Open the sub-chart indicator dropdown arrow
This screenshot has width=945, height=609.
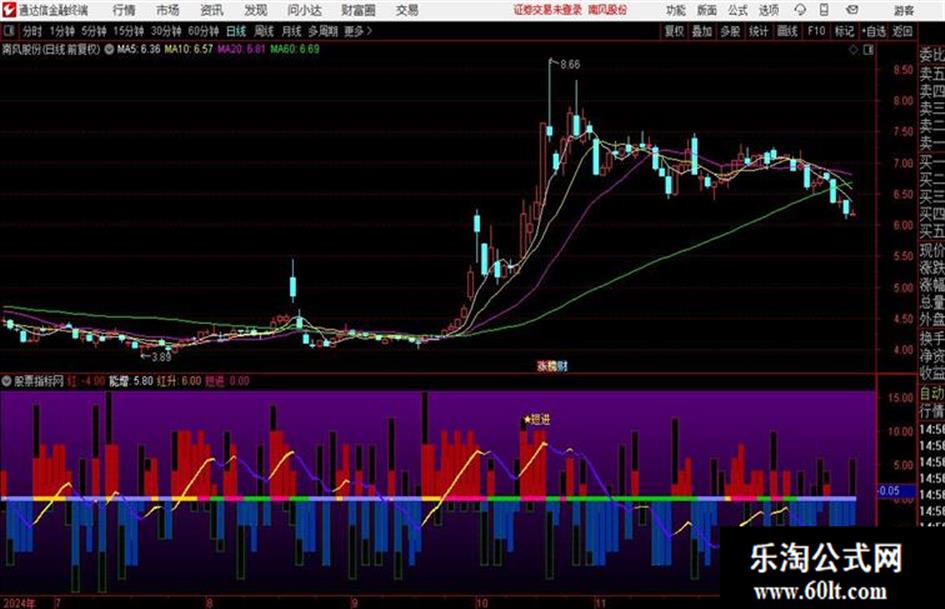pyautogui.click(x=7, y=381)
